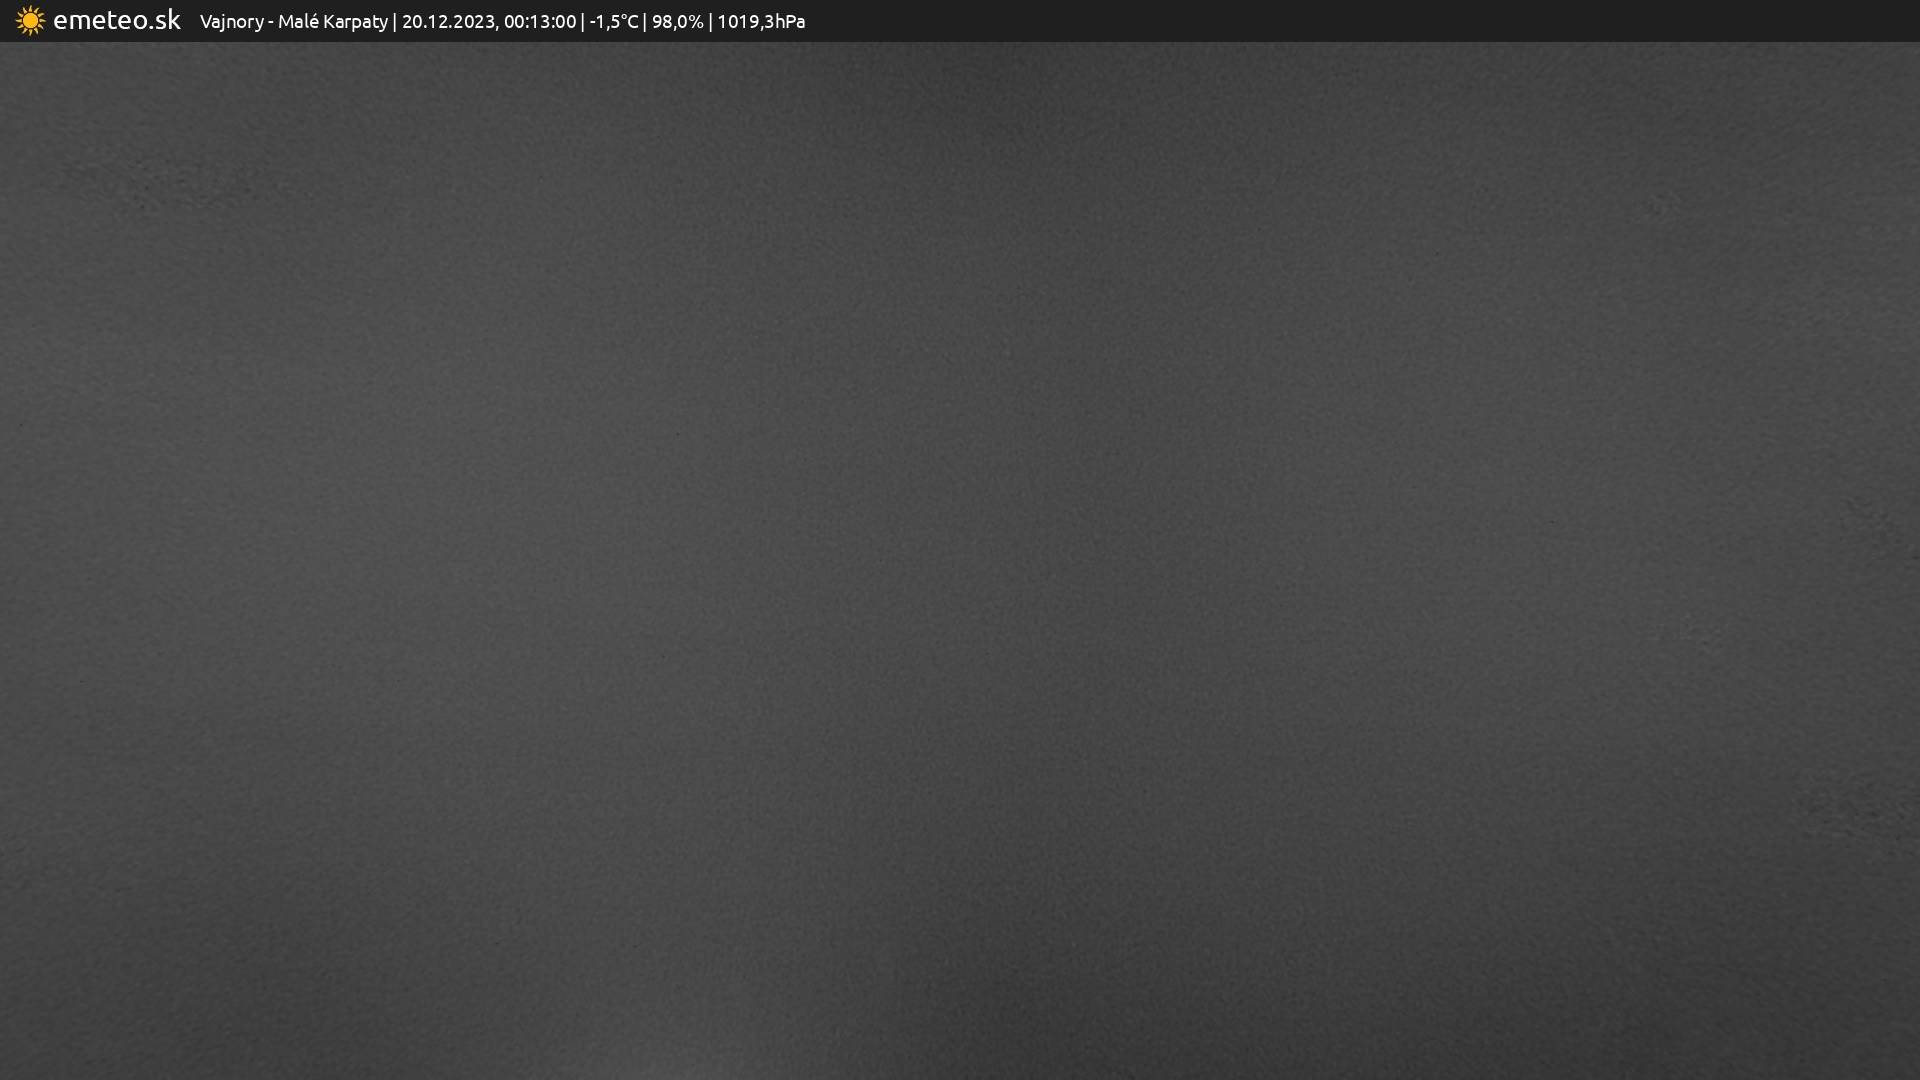Click the separator between humidity and pressure
Screen dimensions: 1920x1080
point(710,22)
